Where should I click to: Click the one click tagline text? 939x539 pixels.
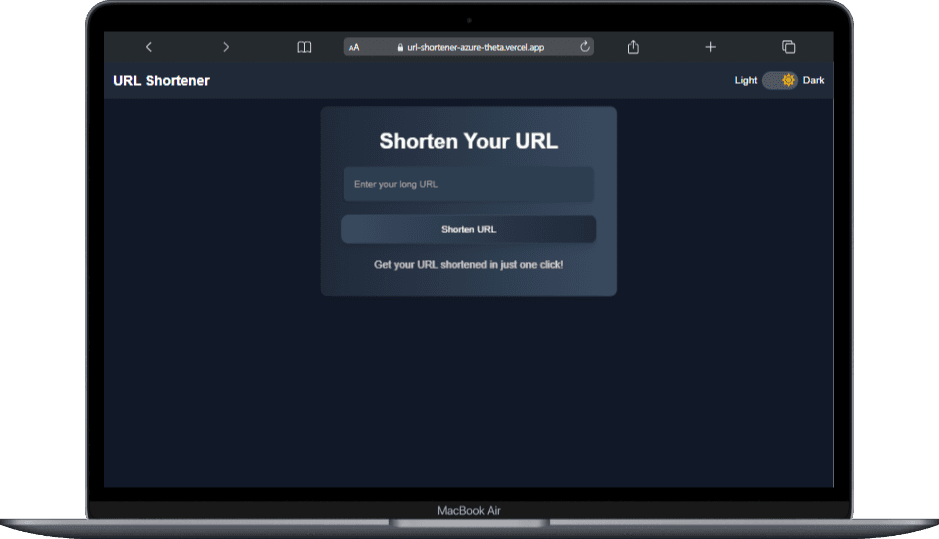[x=468, y=265]
